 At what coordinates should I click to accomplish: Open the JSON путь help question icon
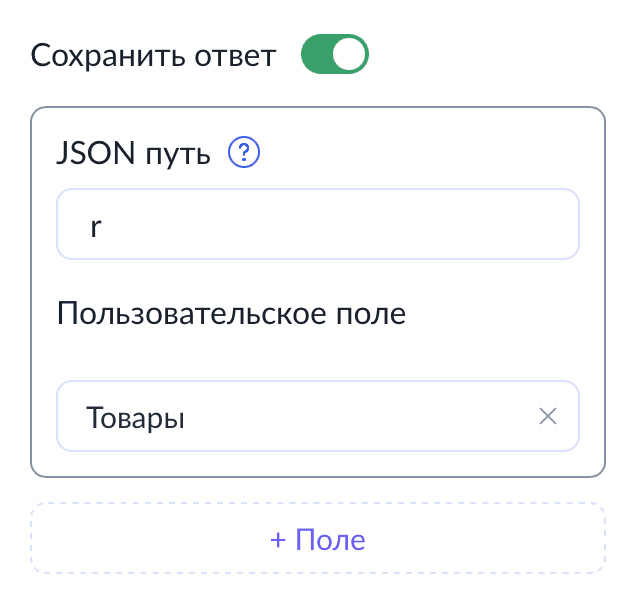244,152
